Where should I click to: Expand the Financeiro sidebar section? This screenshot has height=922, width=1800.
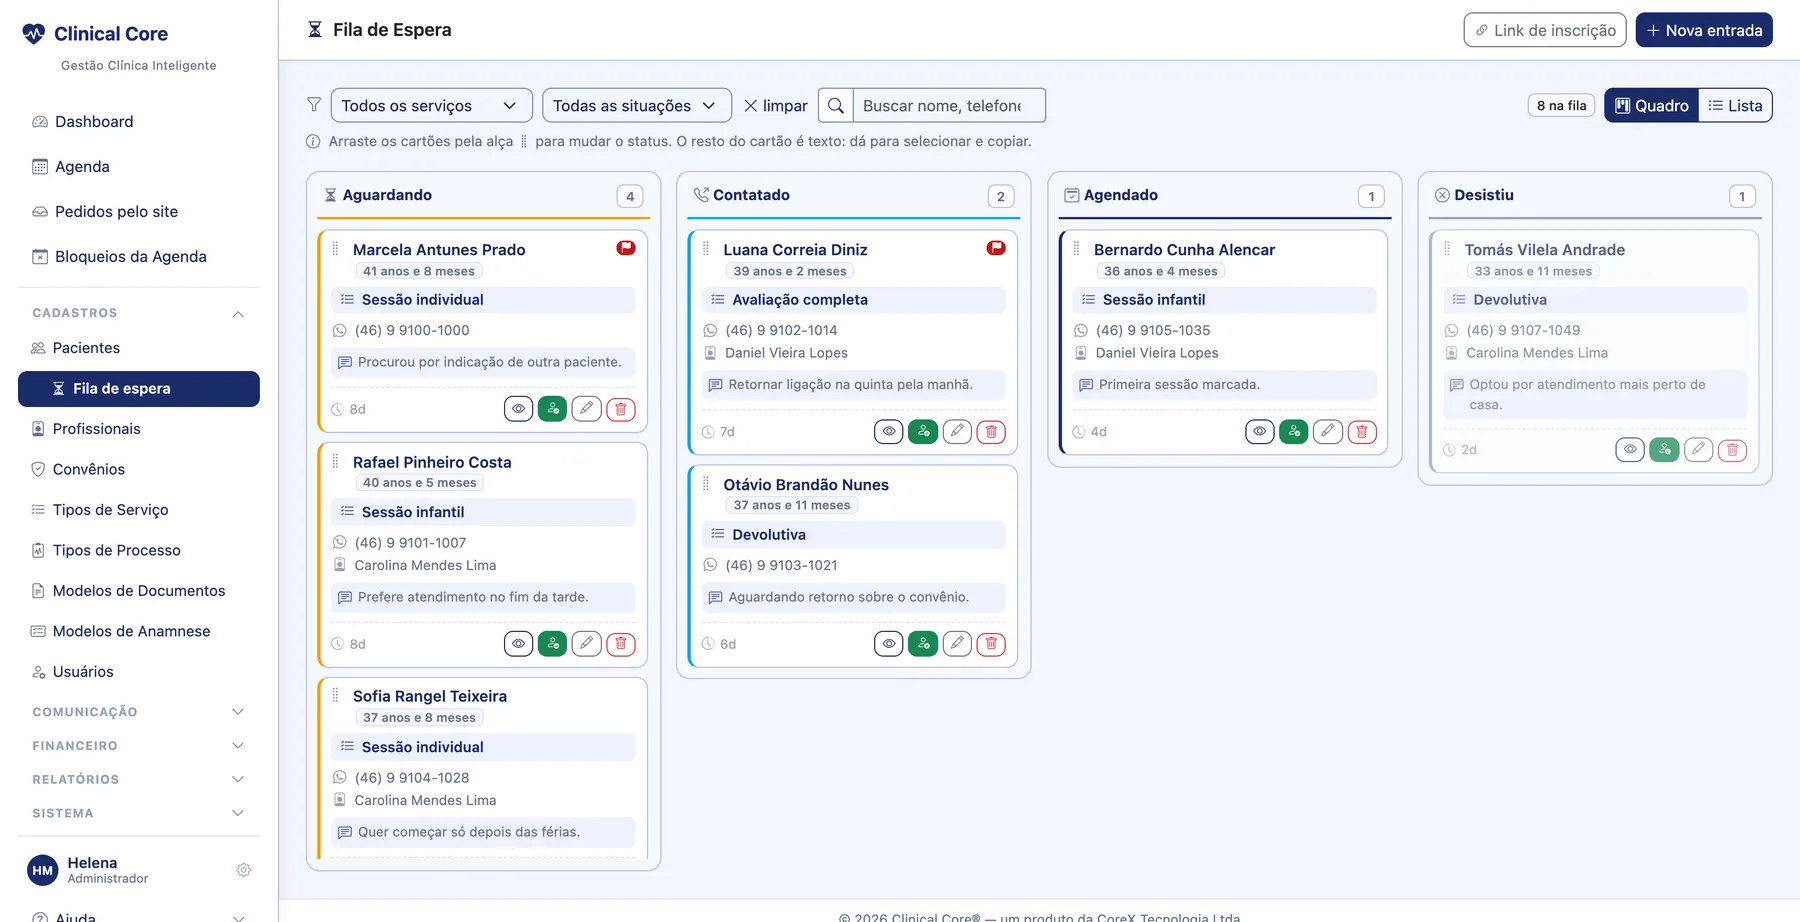pyautogui.click(x=139, y=746)
